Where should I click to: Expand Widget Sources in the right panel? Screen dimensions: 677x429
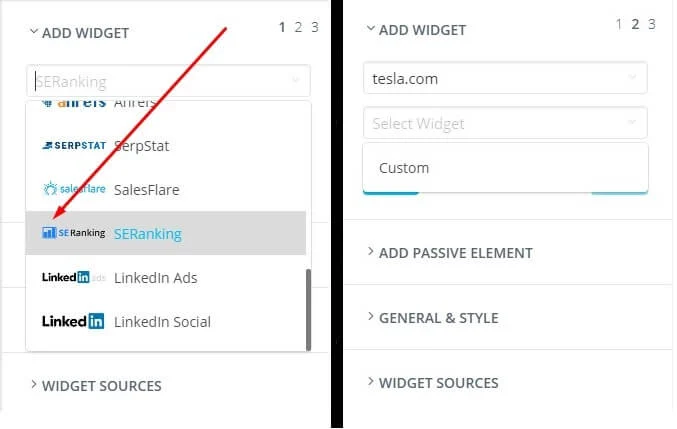438,383
